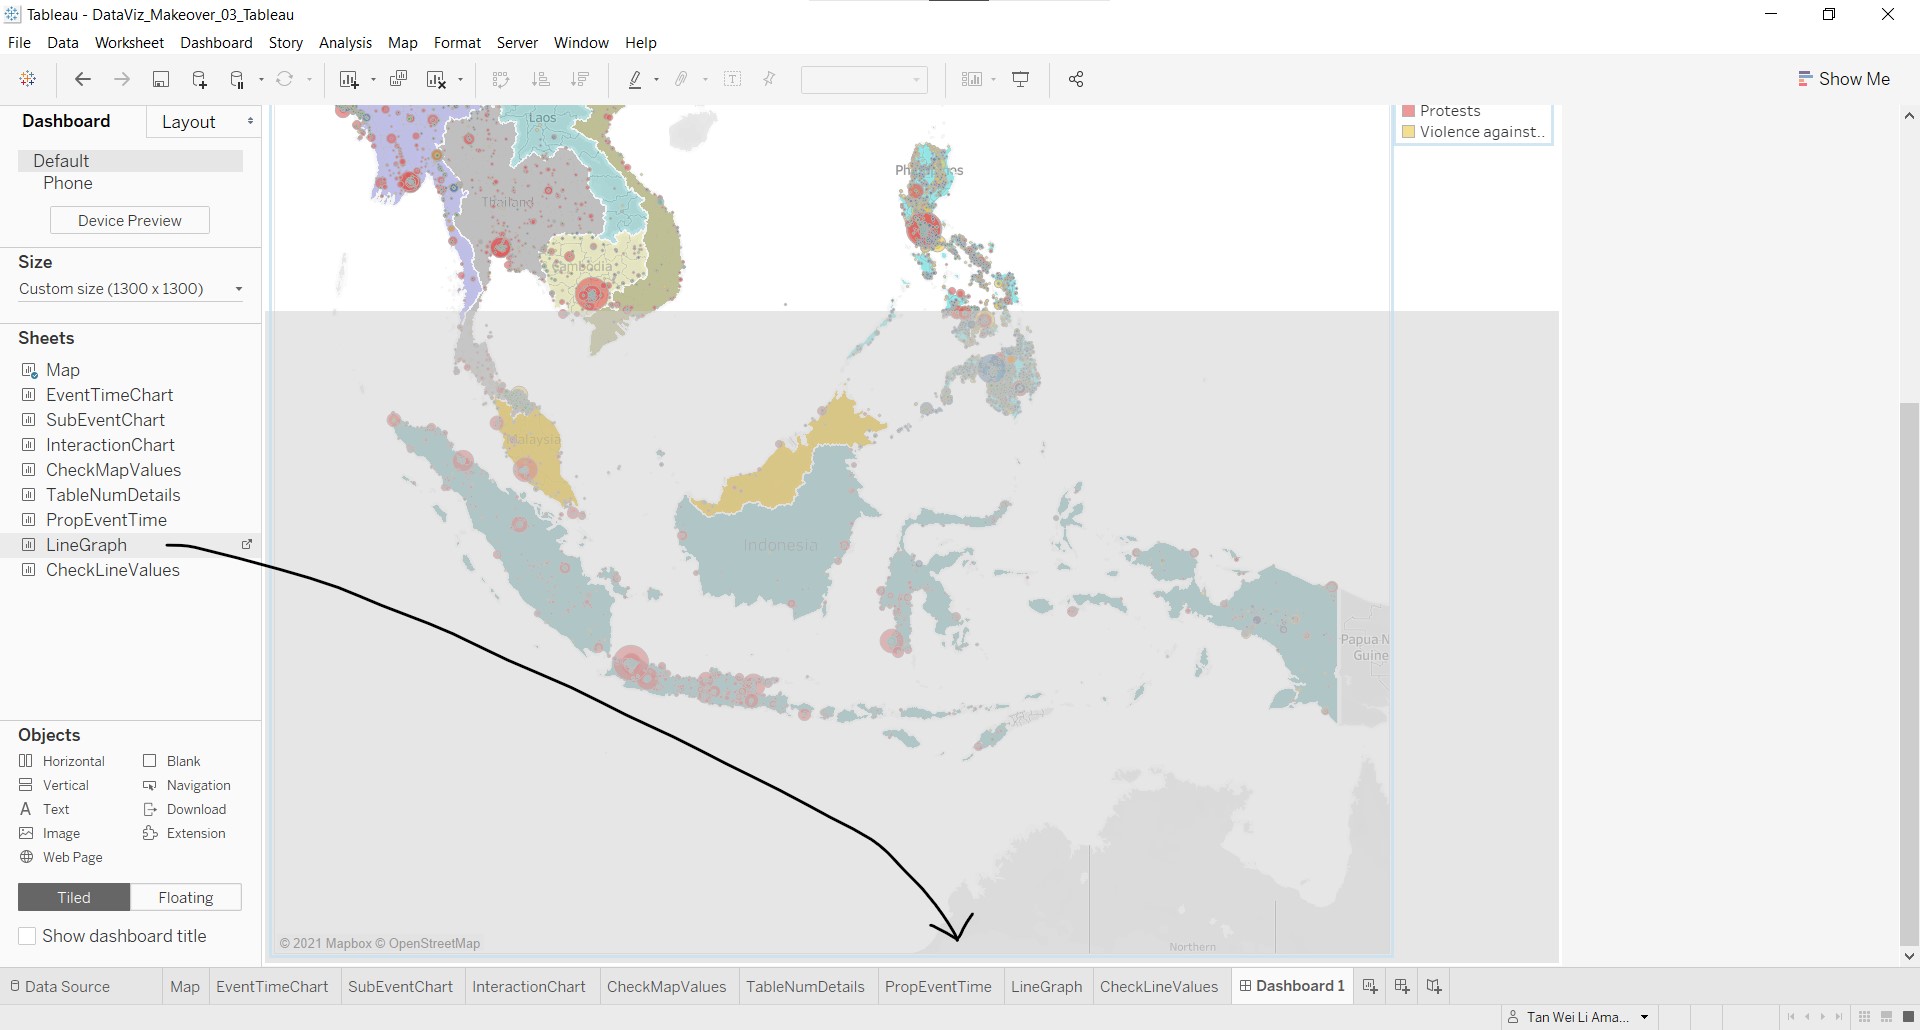Click the Add New Data Source icon
The width and height of the screenshot is (1920, 1030).
199,80
